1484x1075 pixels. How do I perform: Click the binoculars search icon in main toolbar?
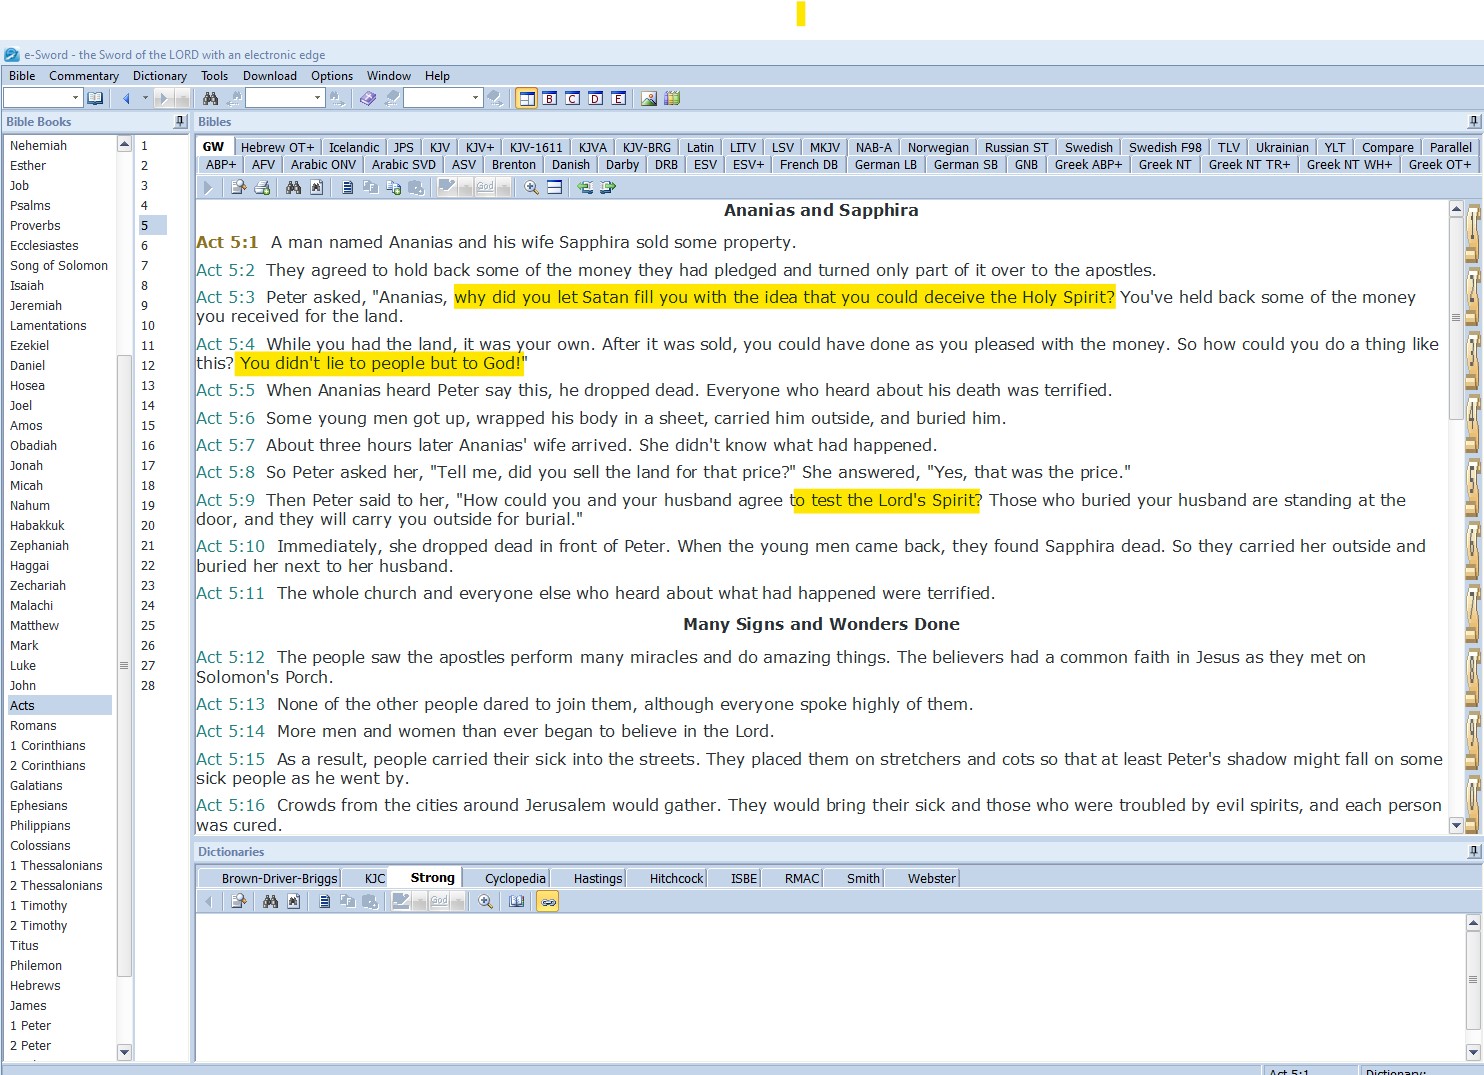pos(210,98)
